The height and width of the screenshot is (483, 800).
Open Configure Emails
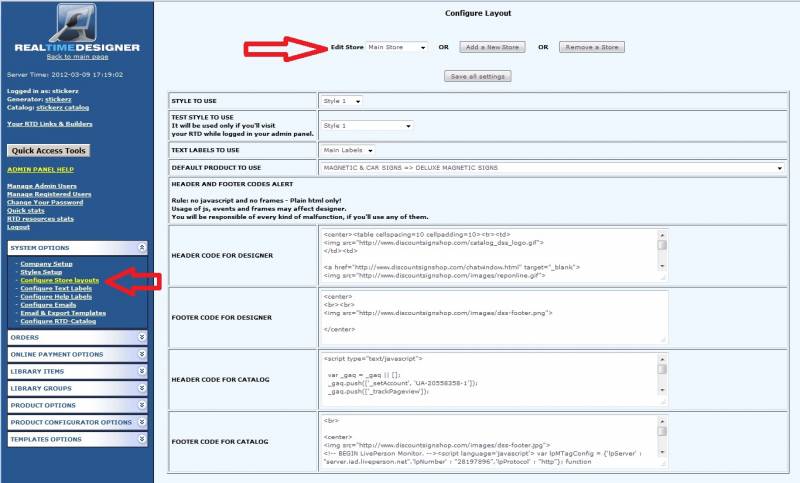pyautogui.click(x=48, y=305)
